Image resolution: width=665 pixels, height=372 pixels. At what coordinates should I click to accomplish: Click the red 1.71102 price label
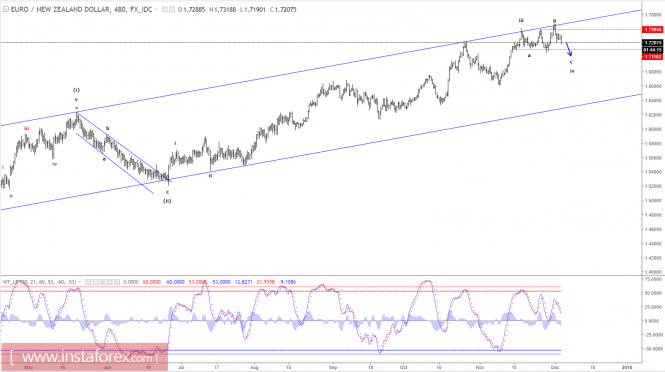[x=653, y=56]
